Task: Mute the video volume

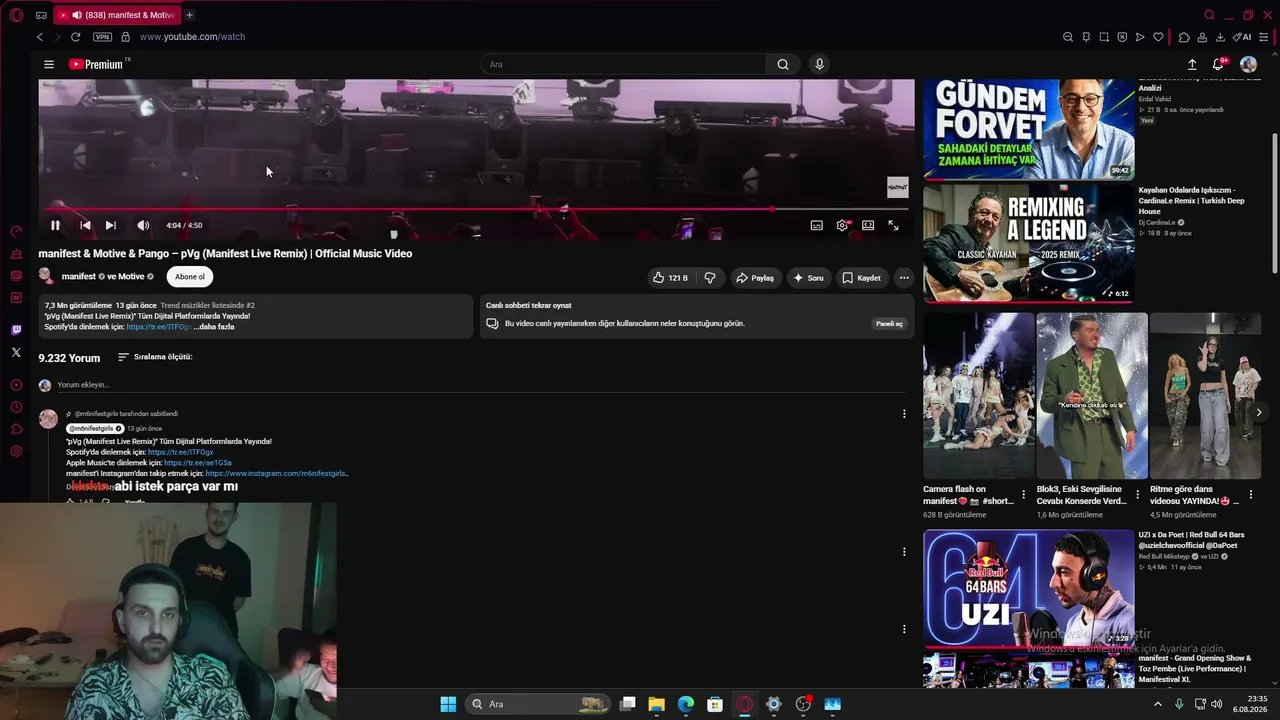Action: click(x=143, y=225)
